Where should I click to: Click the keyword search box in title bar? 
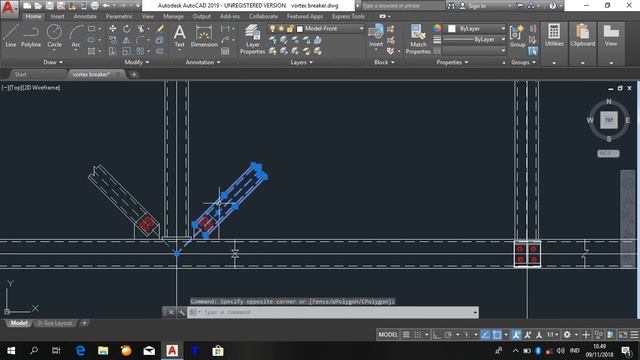[402, 6]
